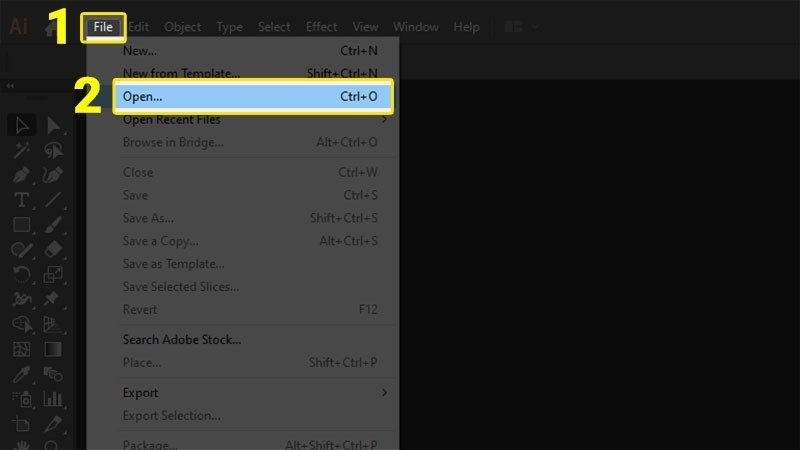Pick the Eyedropper tool
Viewport: 800px width, 450px height.
click(x=22, y=375)
